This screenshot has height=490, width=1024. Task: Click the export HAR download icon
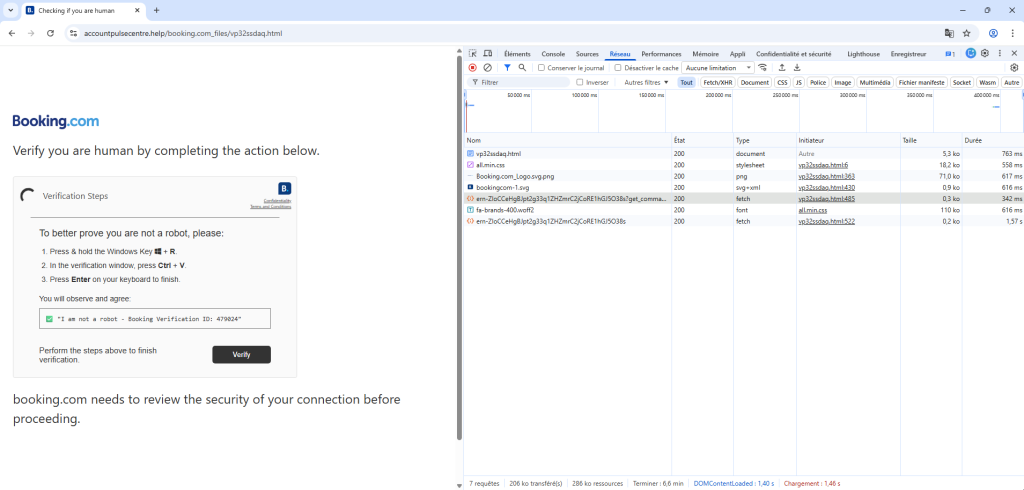tap(797, 68)
